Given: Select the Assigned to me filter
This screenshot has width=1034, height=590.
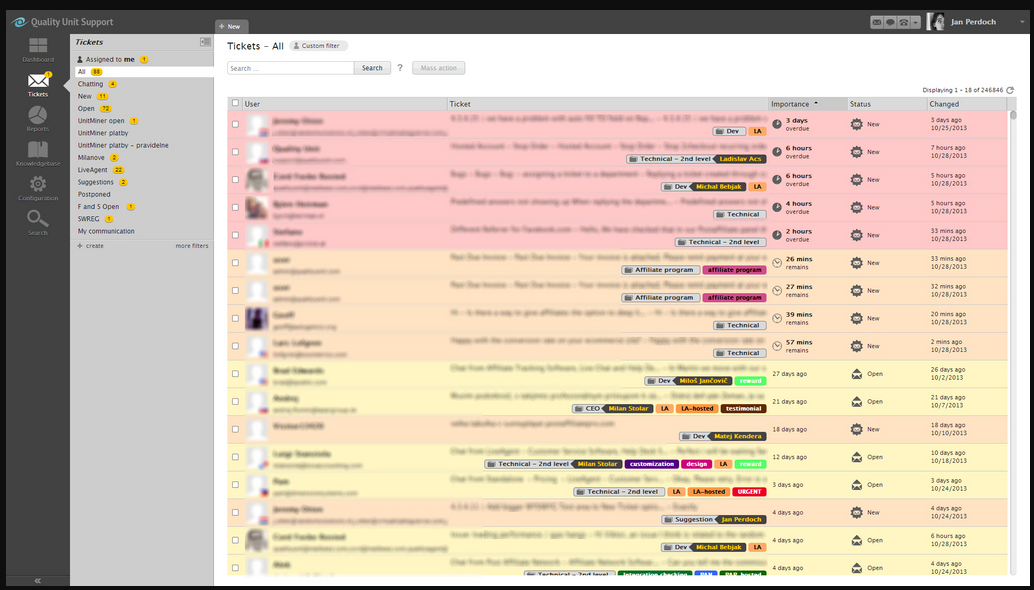Looking at the screenshot, I should (112, 59).
